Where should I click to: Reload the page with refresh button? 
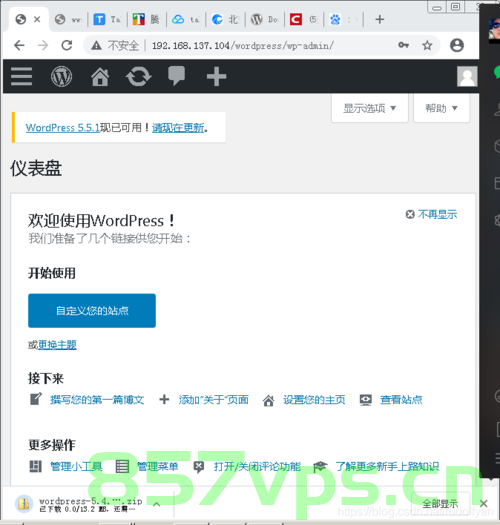[x=67, y=45]
